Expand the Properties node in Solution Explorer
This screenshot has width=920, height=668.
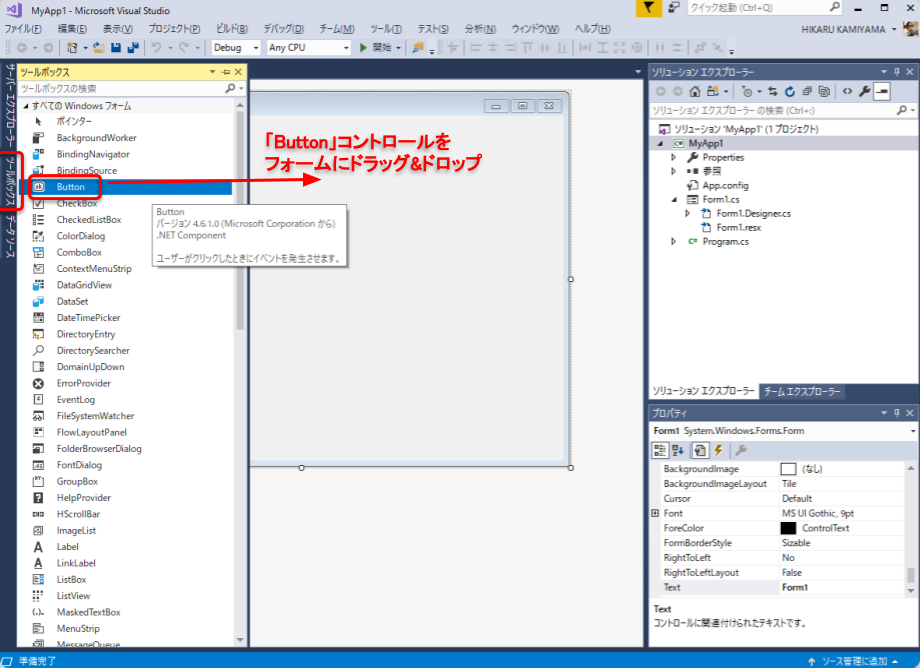[x=674, y=157]
